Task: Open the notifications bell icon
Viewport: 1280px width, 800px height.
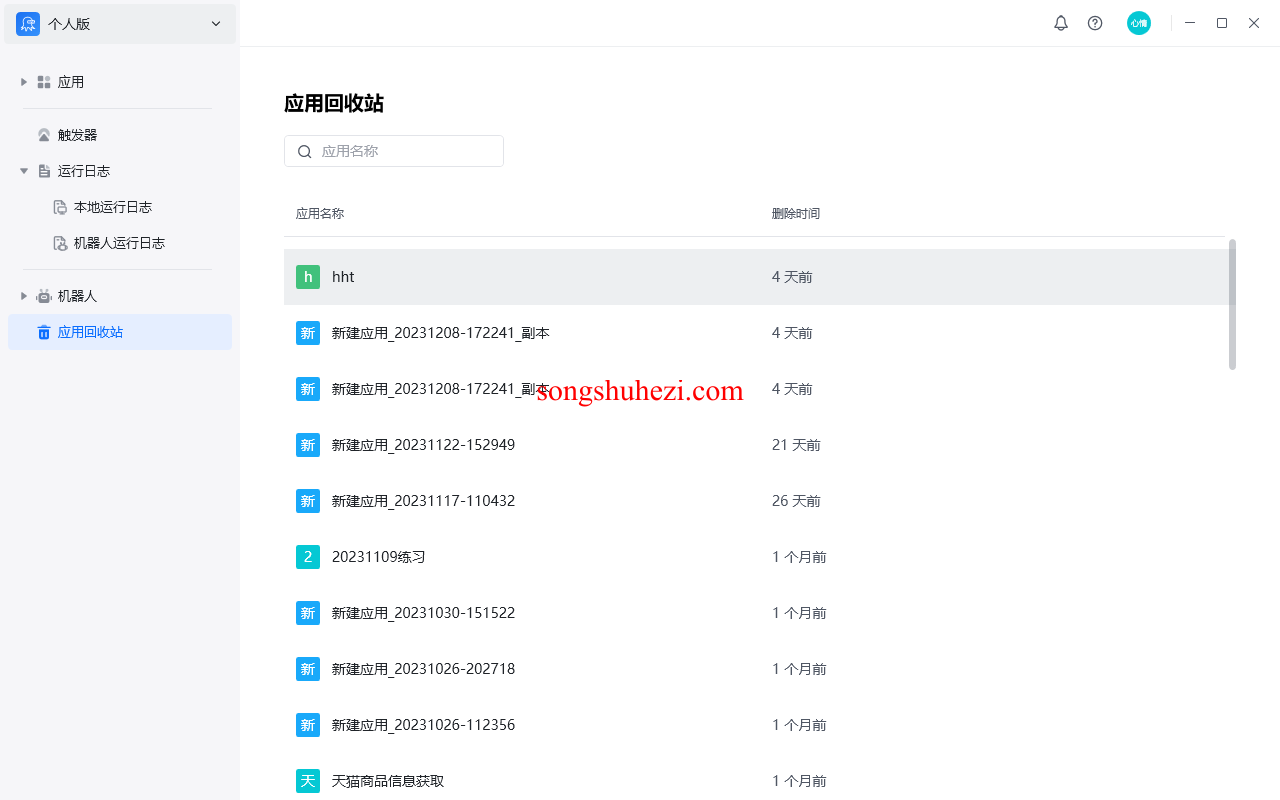Action: pyautogui.click(x=1061, y=23)
